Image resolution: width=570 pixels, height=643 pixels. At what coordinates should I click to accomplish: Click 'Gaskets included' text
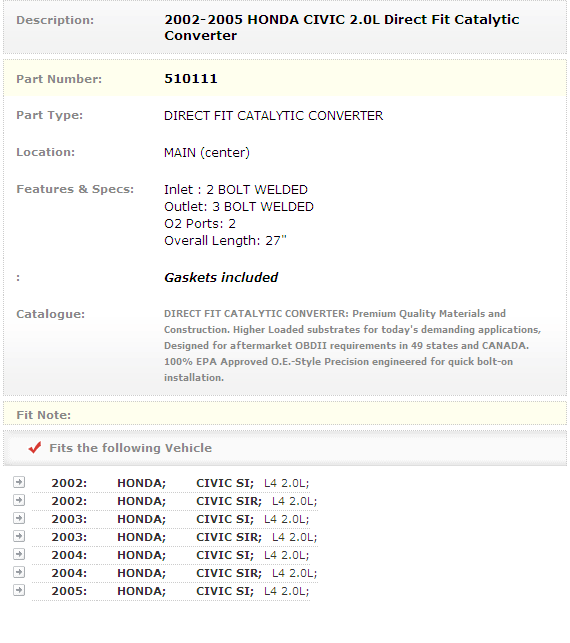tap(221, 278)
